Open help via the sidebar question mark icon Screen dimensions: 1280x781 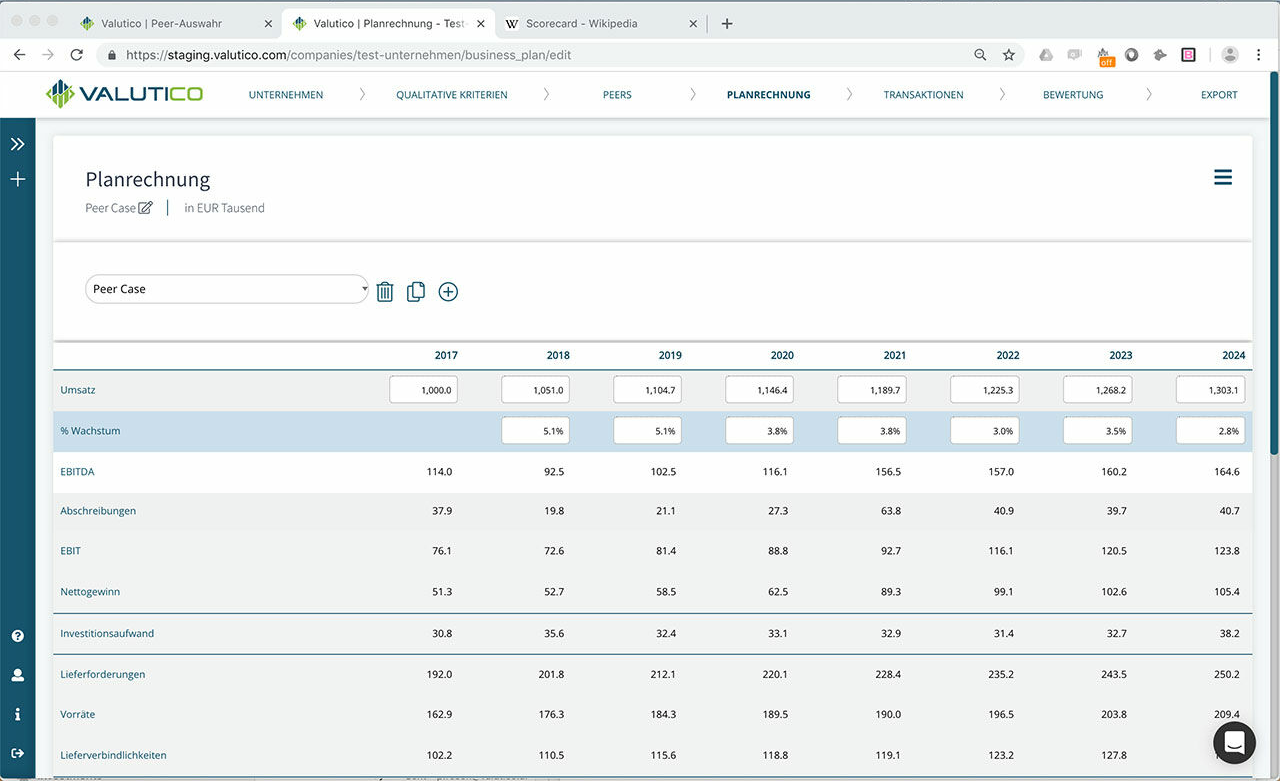(x=17, y=636)
